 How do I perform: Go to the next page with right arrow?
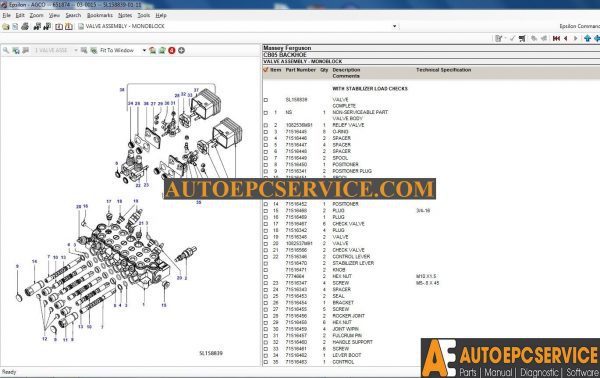point(575,38)
